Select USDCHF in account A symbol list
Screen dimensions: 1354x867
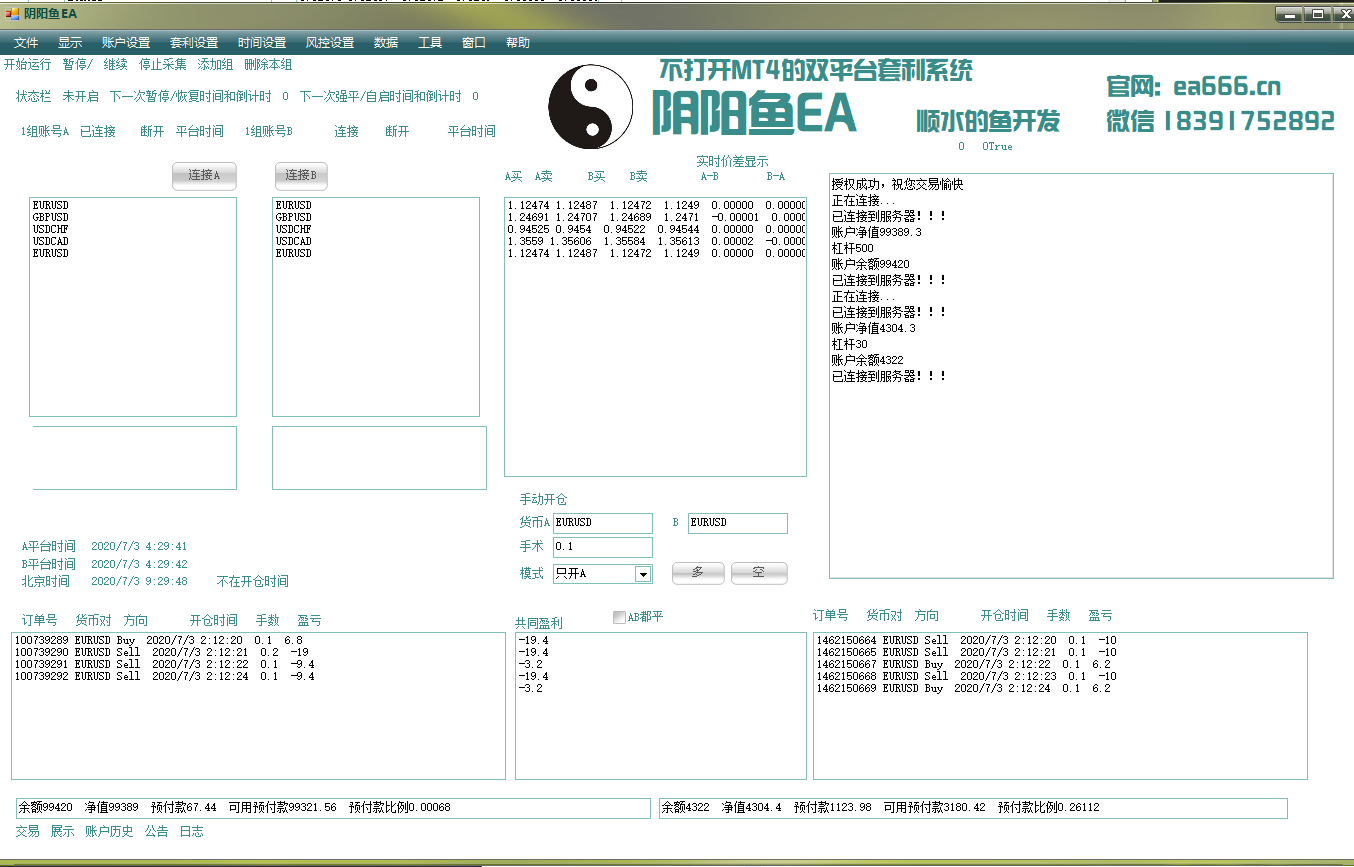[x=133, y=229]
